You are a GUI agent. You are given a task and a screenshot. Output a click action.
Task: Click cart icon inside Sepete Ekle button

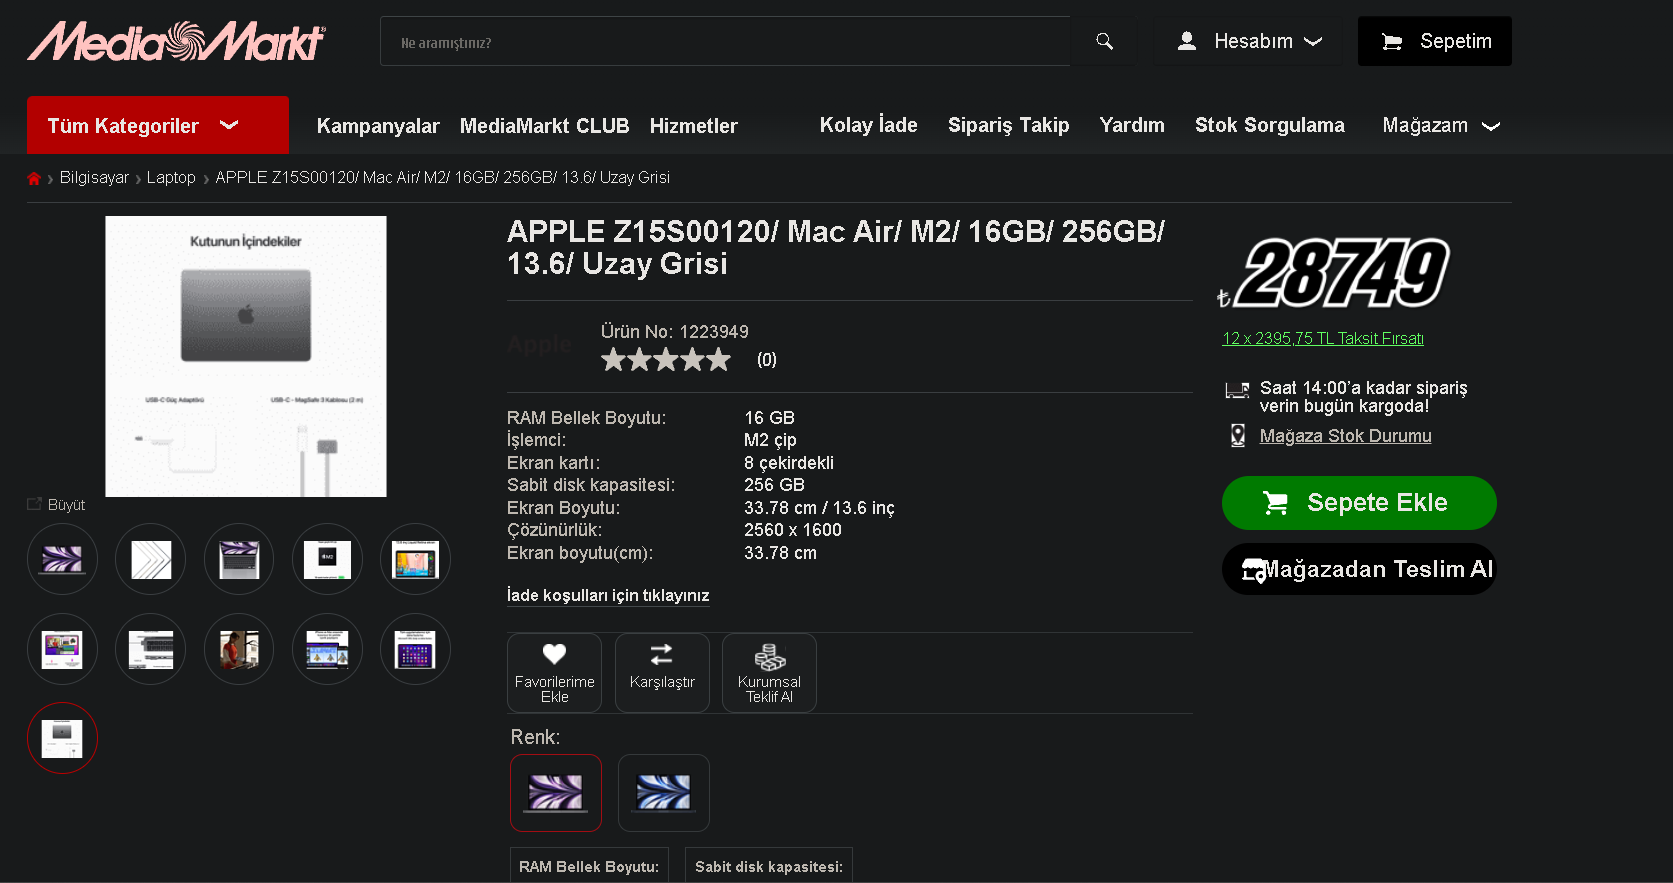[1276, 503]
